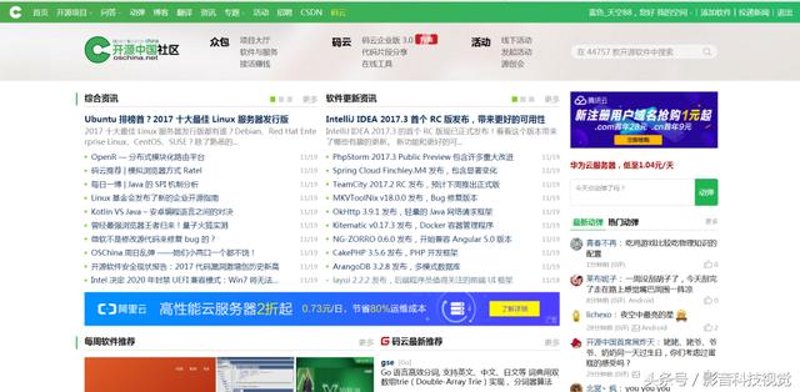Image resolution: width=800 pixels, height=392 pixels.
Task: Click the green 动弹 submit button
Action: [x=706, y=192]
